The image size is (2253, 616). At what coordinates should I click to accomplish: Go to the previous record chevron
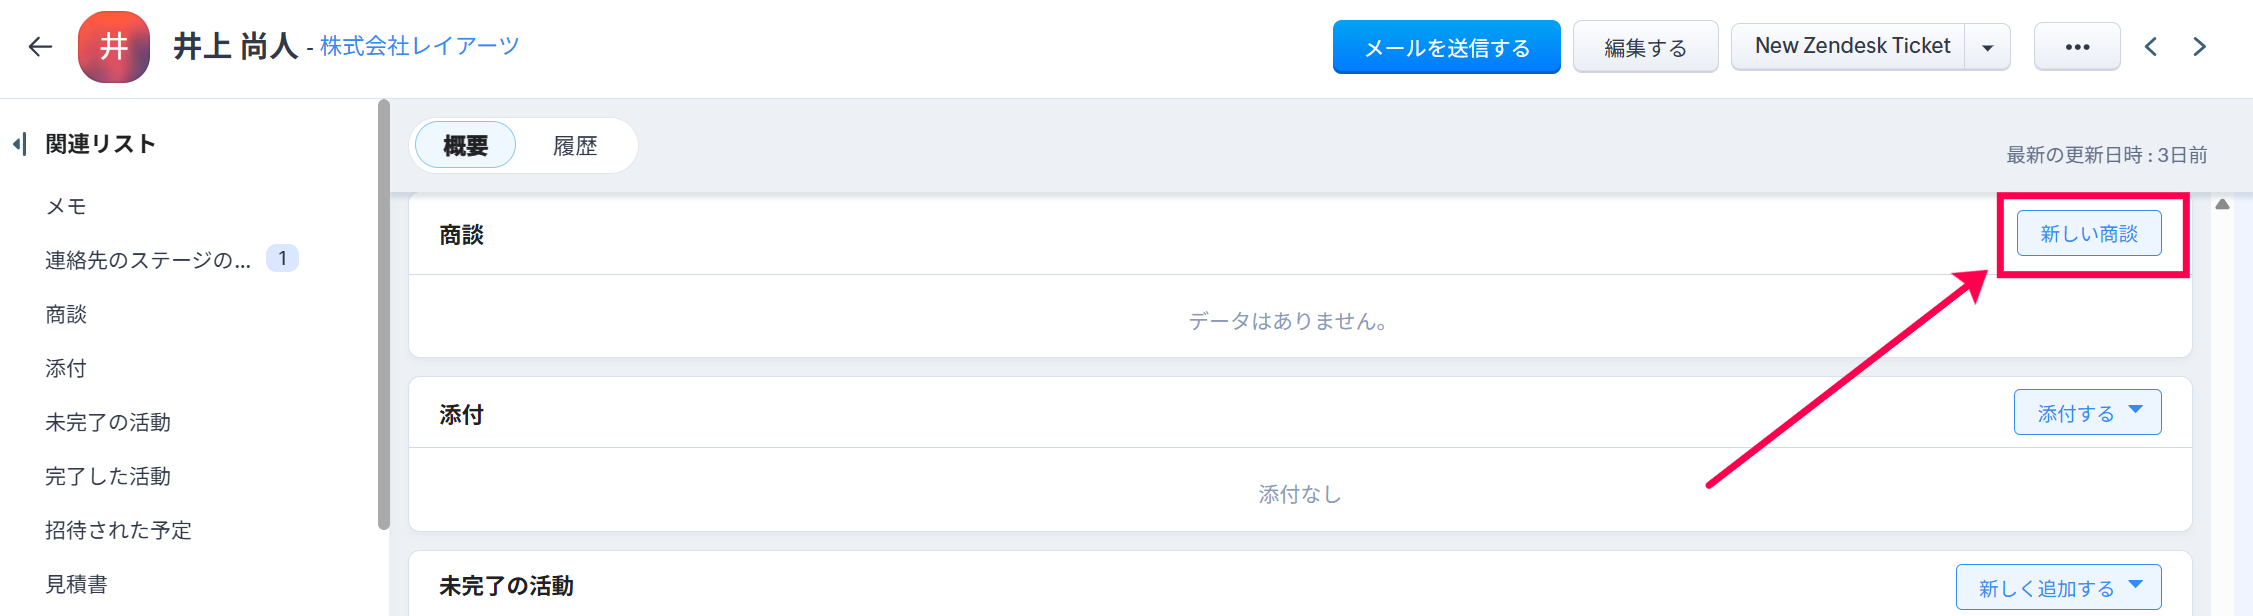point(2151,47)
